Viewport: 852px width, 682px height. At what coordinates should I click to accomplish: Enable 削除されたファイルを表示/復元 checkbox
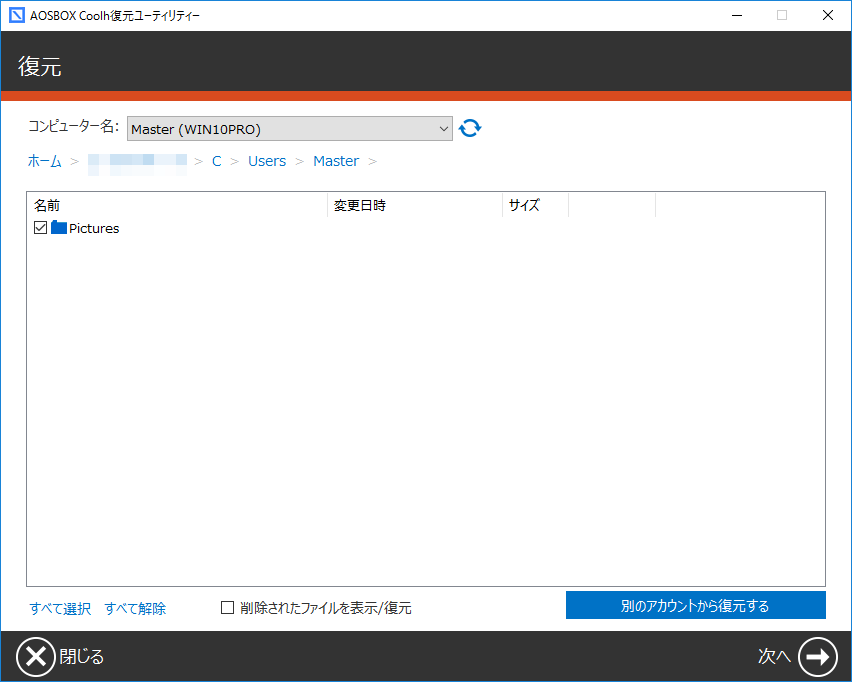point(227,607)
